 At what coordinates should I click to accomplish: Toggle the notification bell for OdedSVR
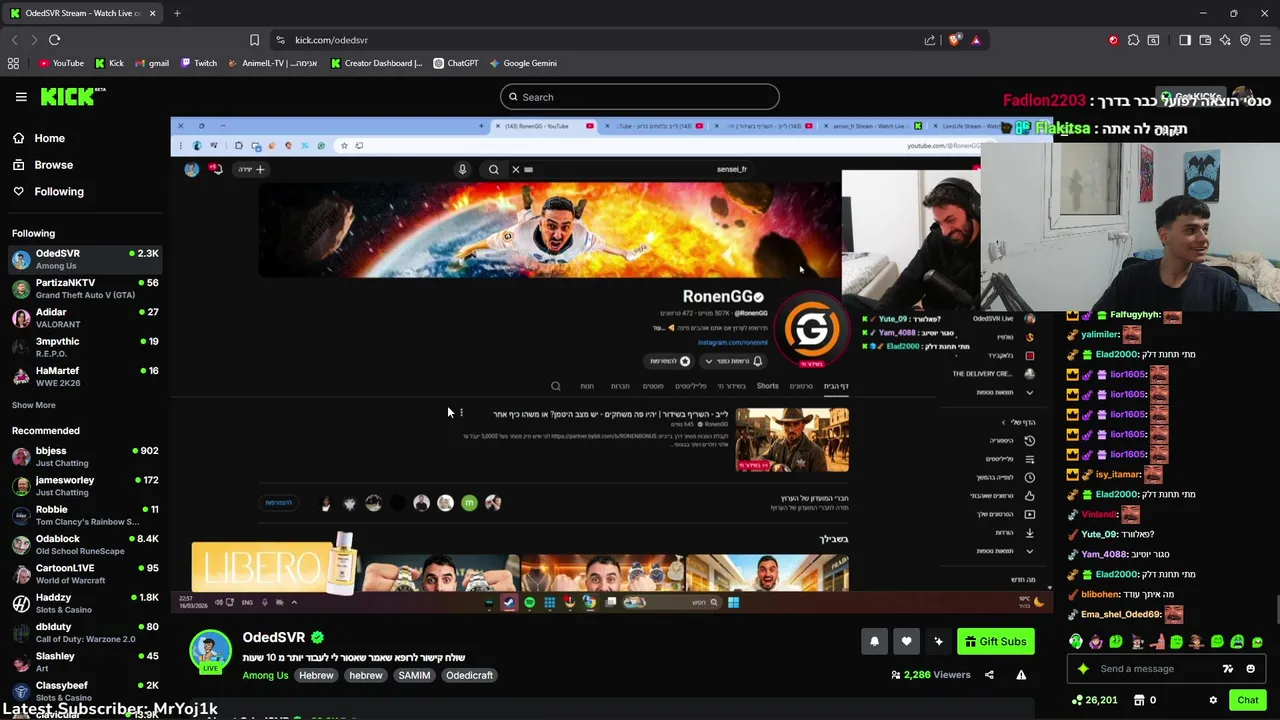(874, 642)
